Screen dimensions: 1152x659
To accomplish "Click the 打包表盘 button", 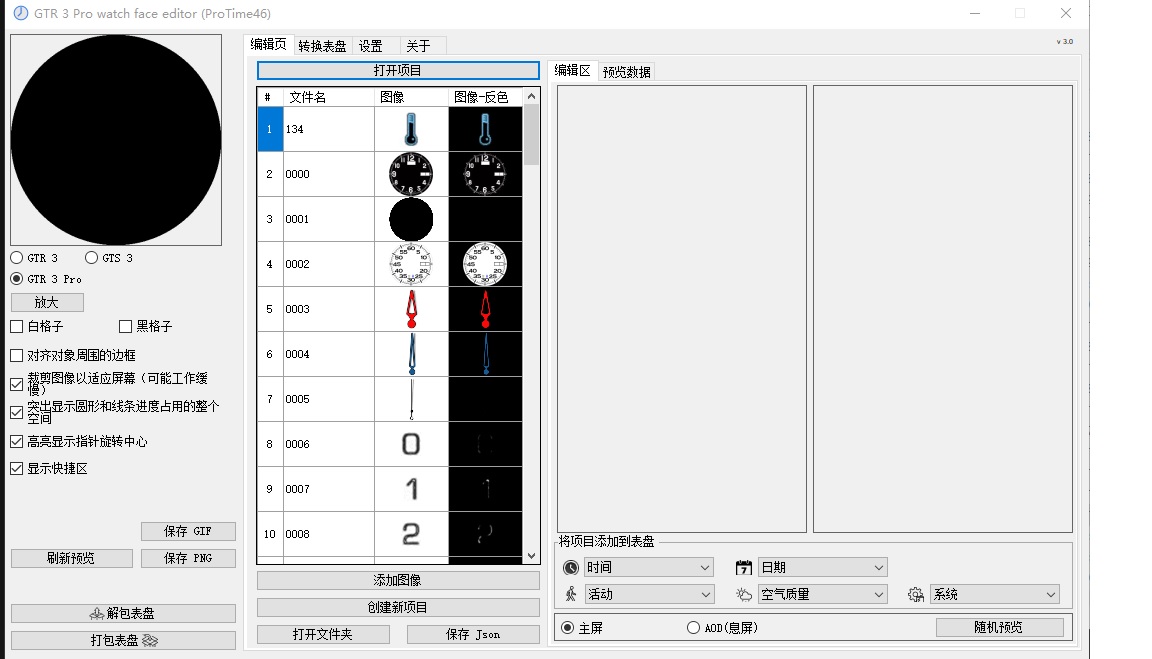I will coord(123,641).
